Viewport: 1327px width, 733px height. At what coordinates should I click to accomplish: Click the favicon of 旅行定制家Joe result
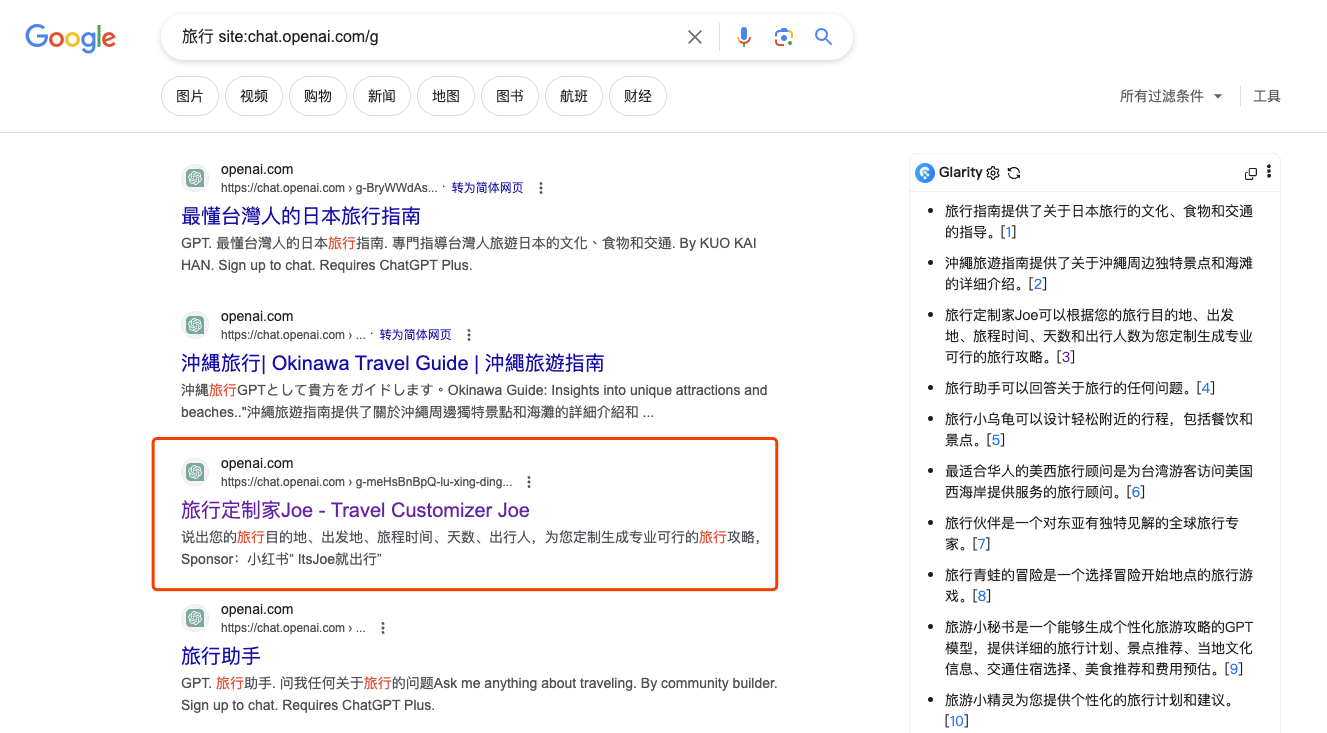195,472
